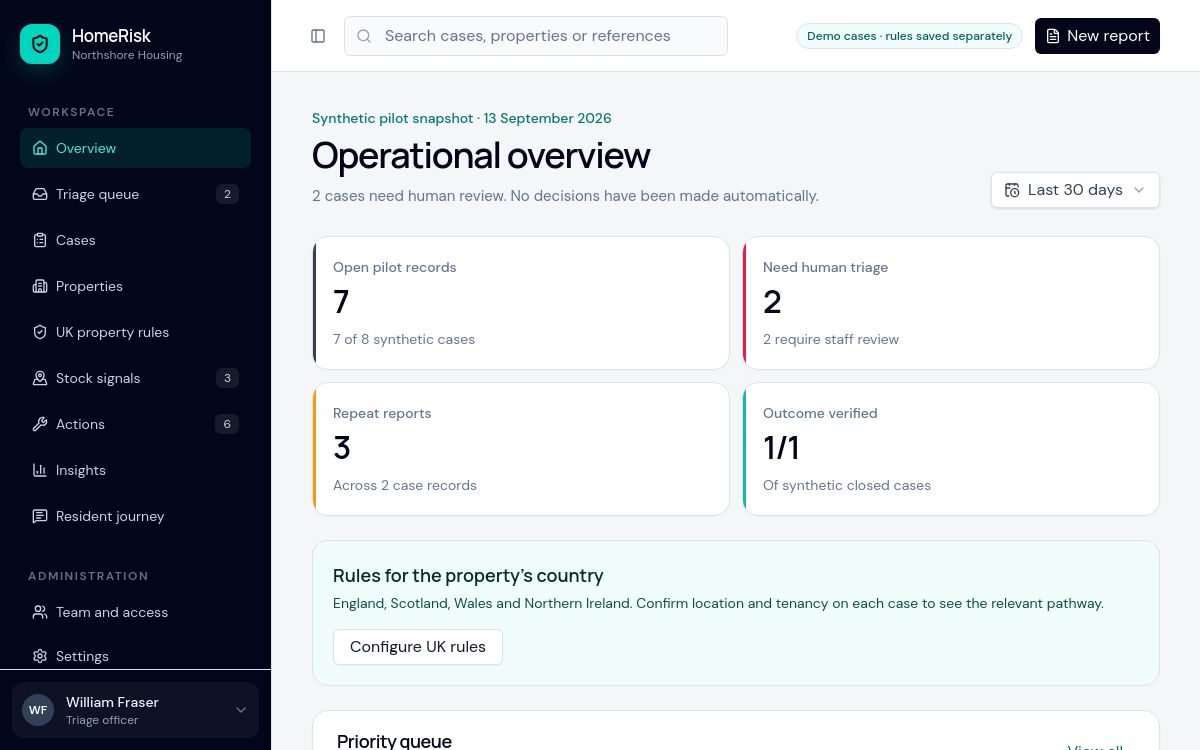Image resolution: width=1200 pixels, height=750 pixels.
Task: Click the Actions wrench icon
Action: point(40,424)
